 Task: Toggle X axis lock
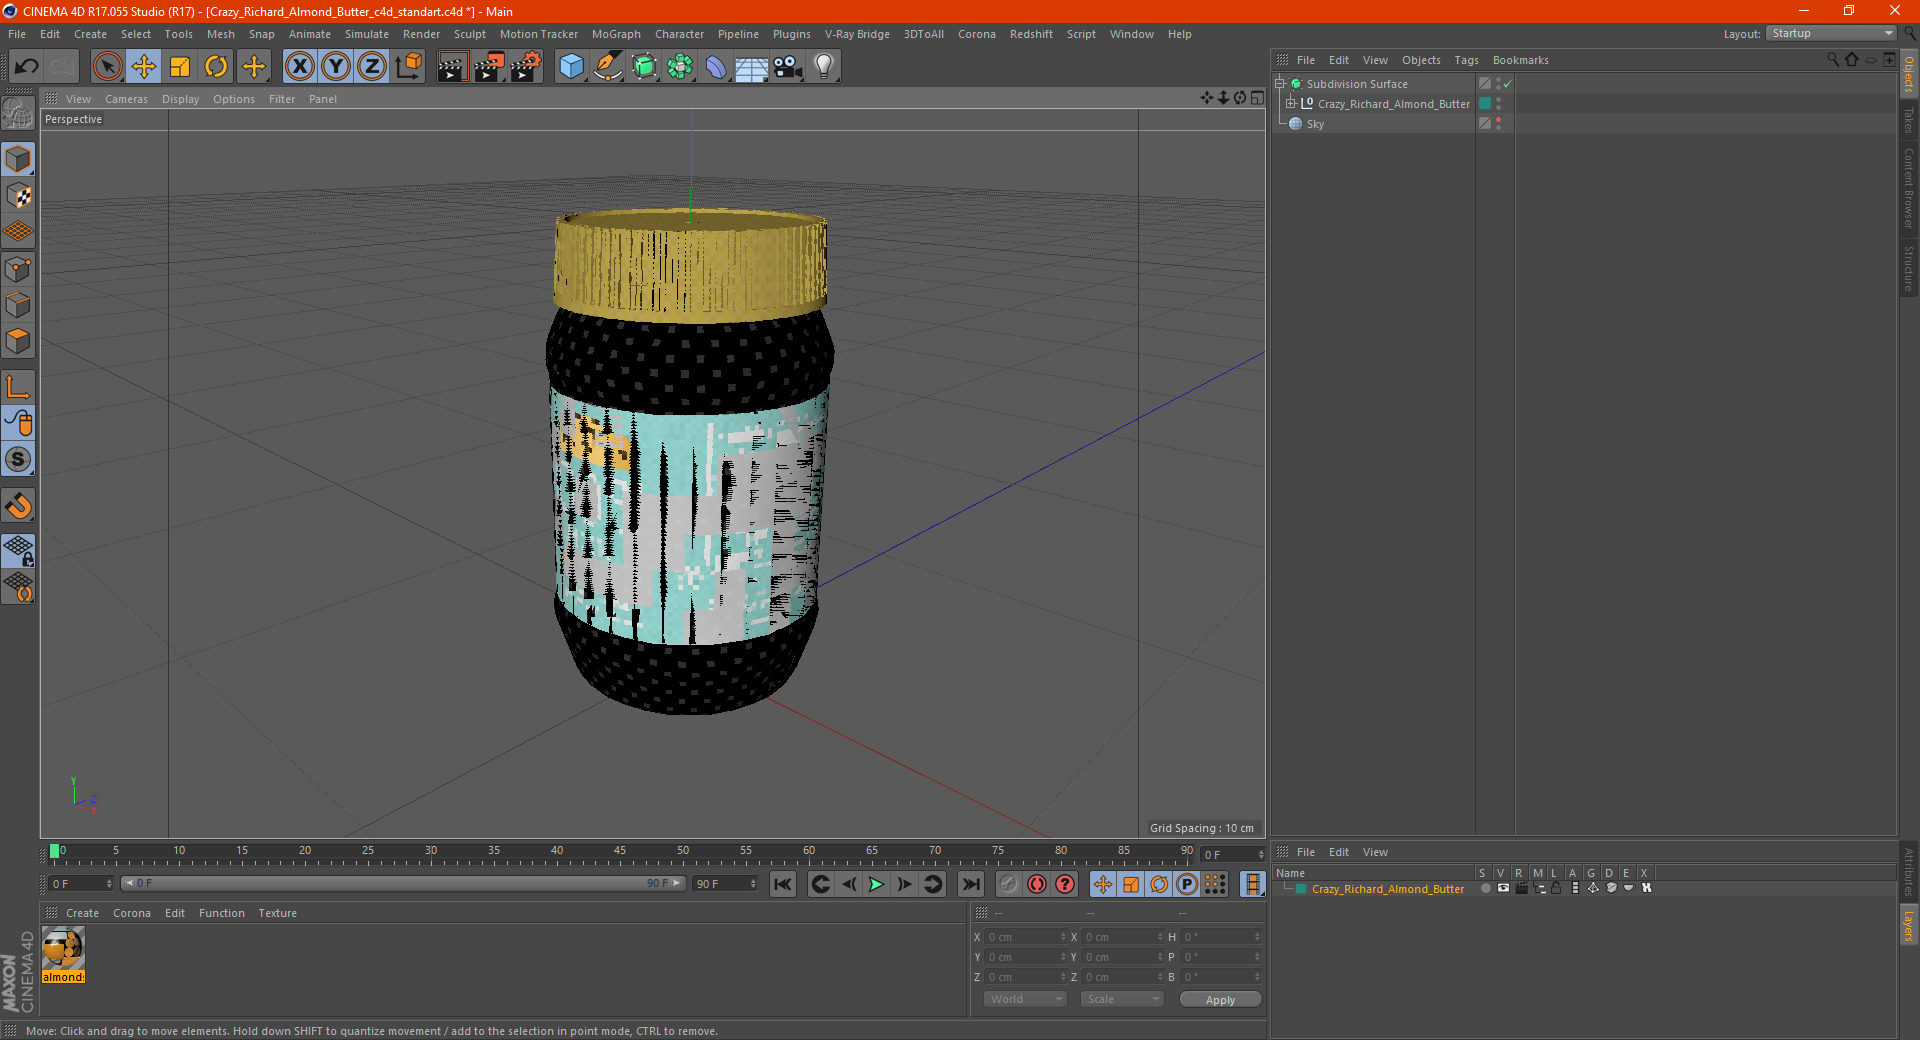pos(299,67)
